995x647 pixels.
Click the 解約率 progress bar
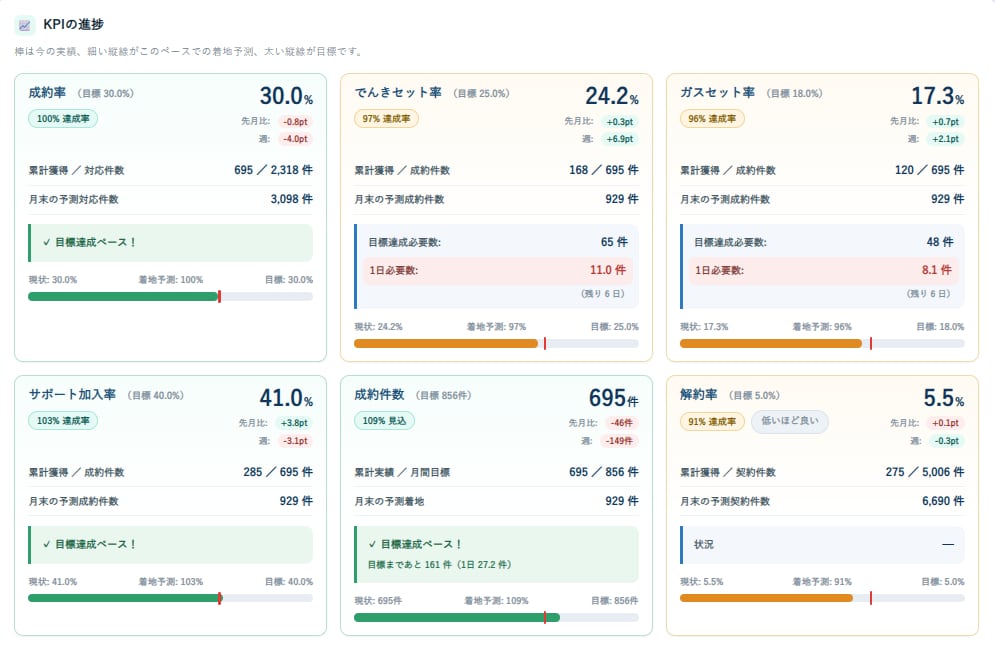[822, 598]
